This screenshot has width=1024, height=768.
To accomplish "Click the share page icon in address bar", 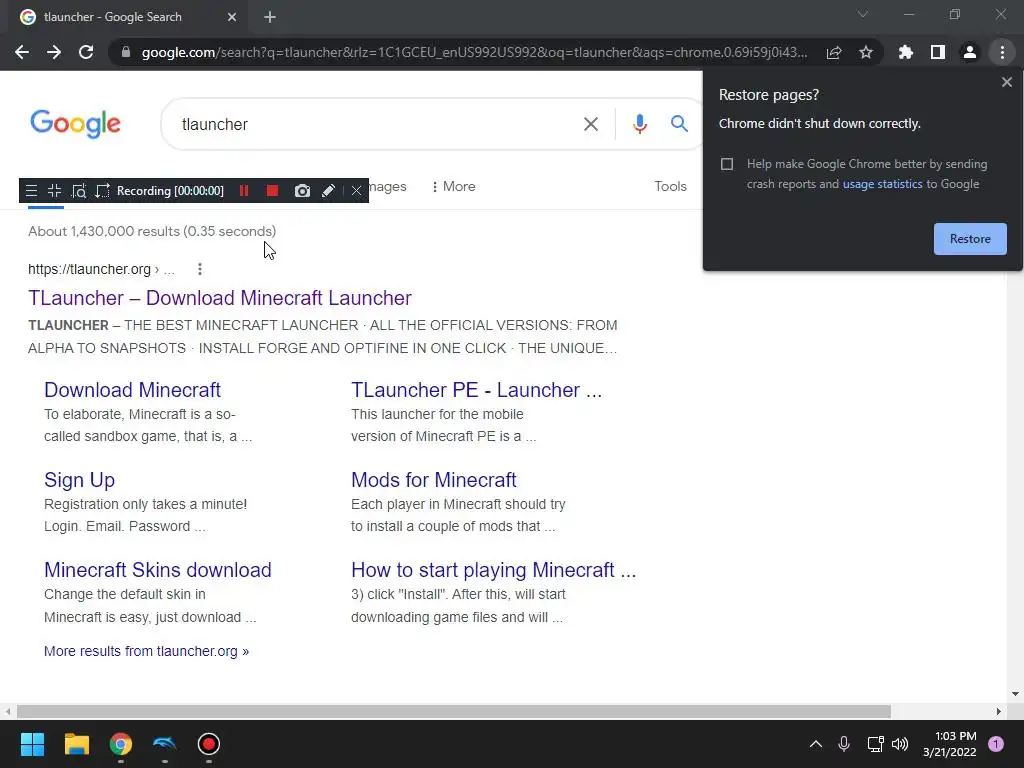I will (x=834, y=52).
